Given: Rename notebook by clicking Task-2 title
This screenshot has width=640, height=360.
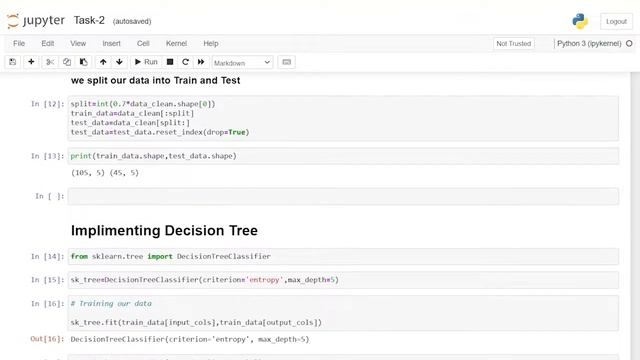Looking at the screenshot, I should pos(89,20).
